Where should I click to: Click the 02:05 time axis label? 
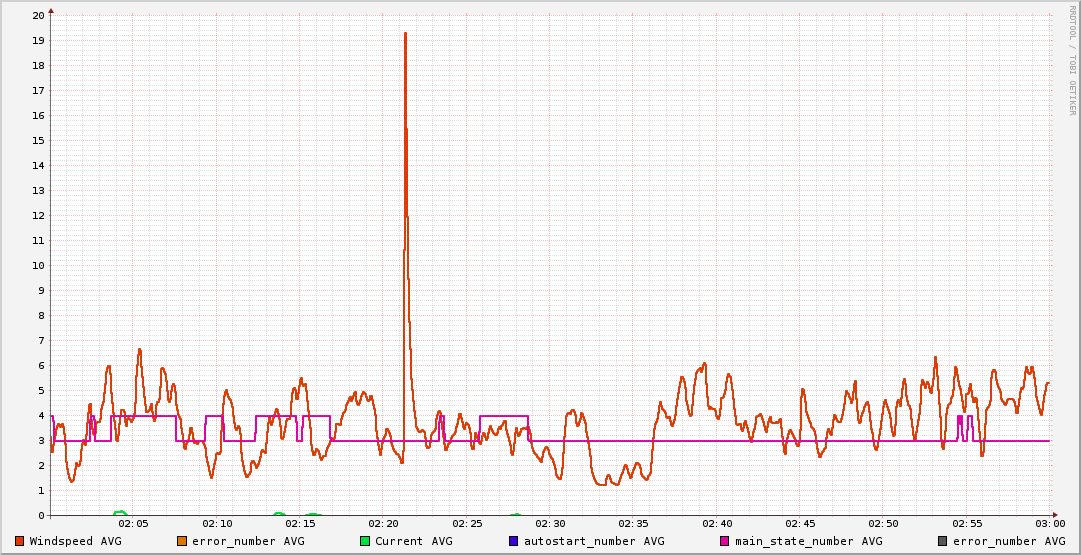[x=134, y=523]
